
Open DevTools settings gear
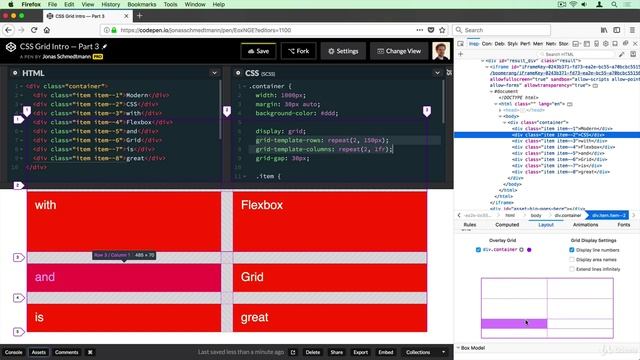pos(606,44)
